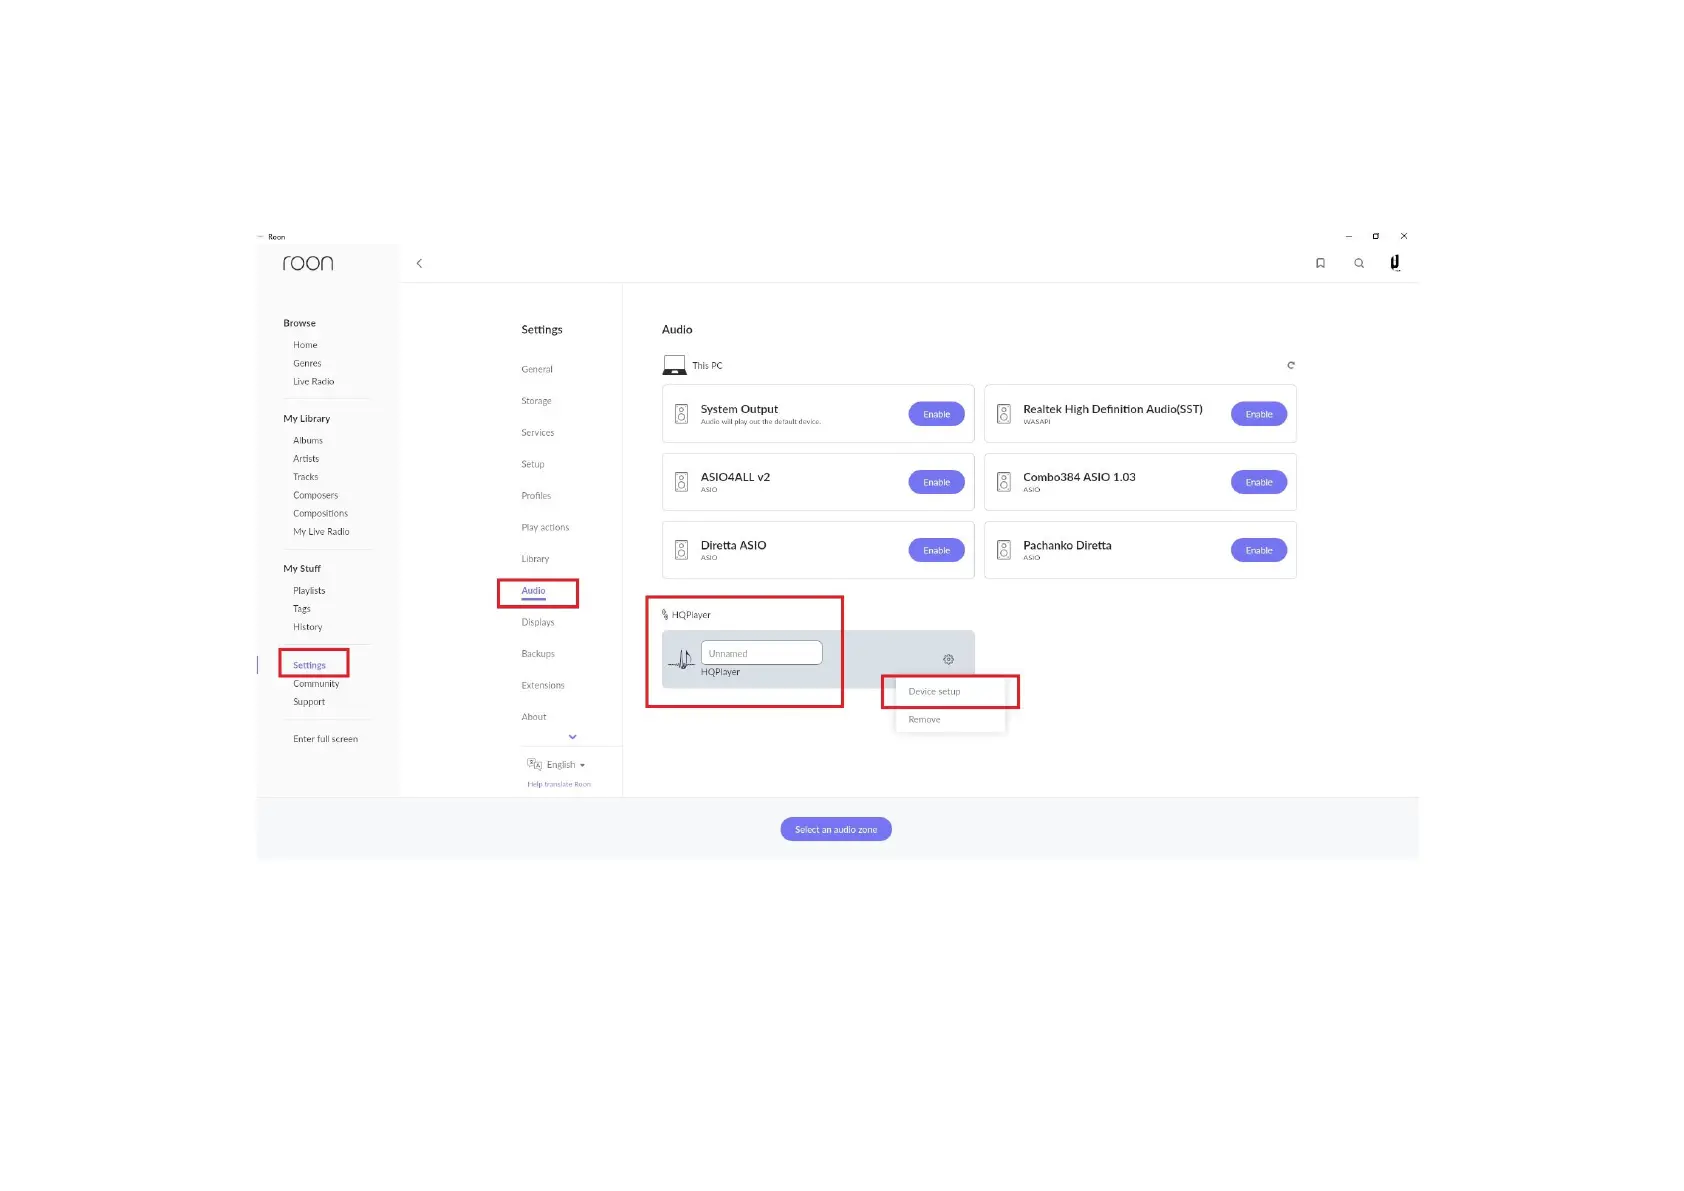
Task: Click the Select an audio zone button
Action: (836, 829)
